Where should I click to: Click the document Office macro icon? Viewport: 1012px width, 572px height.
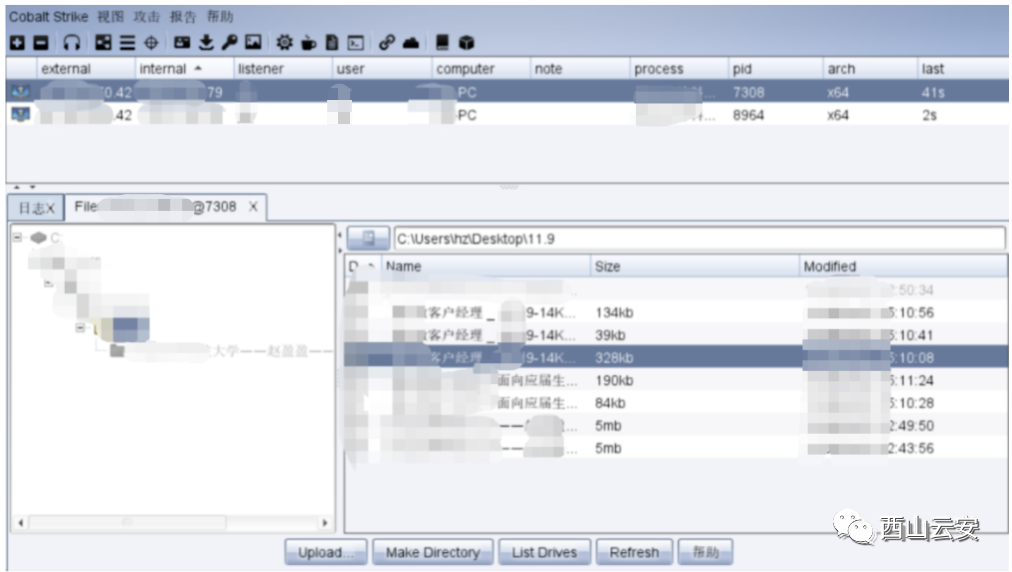click(x=332, y=43)
